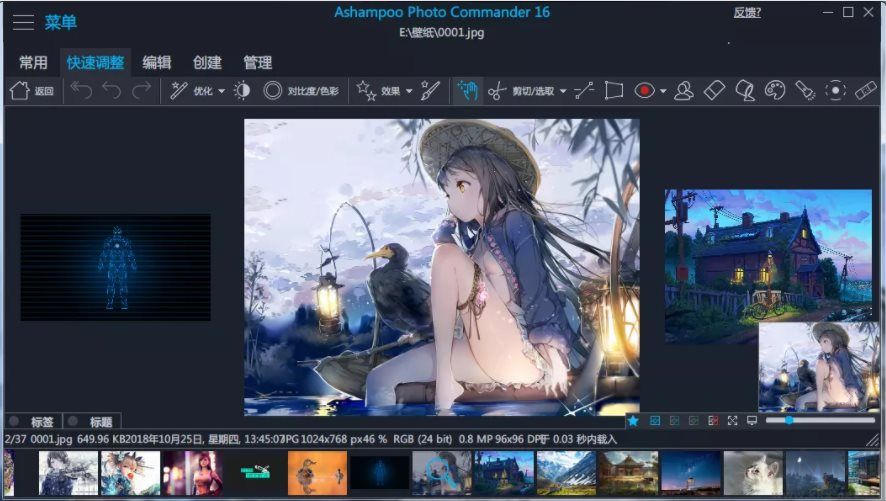Click the 反馈? feedback link

click(747, 12)
